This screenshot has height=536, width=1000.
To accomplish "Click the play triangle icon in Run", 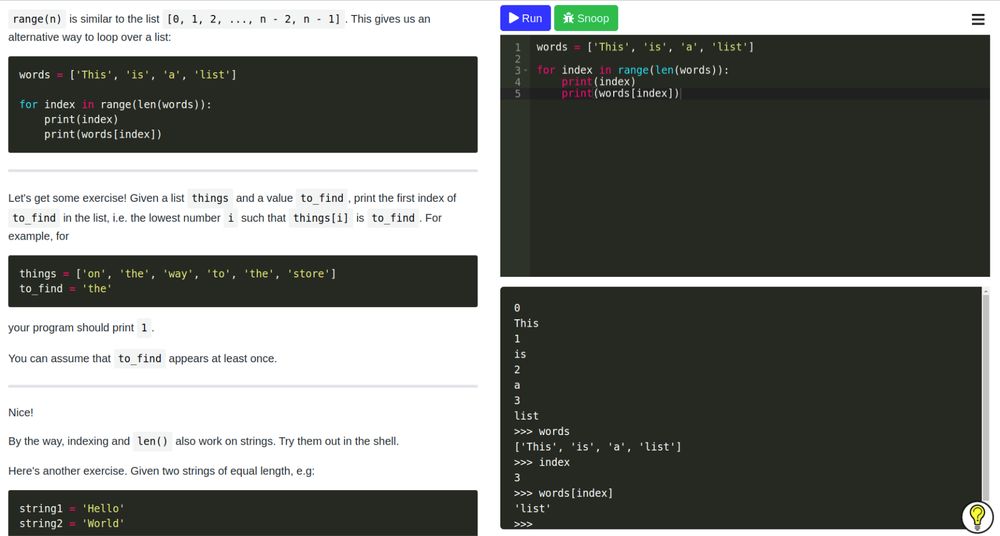I will coord(513,18).
